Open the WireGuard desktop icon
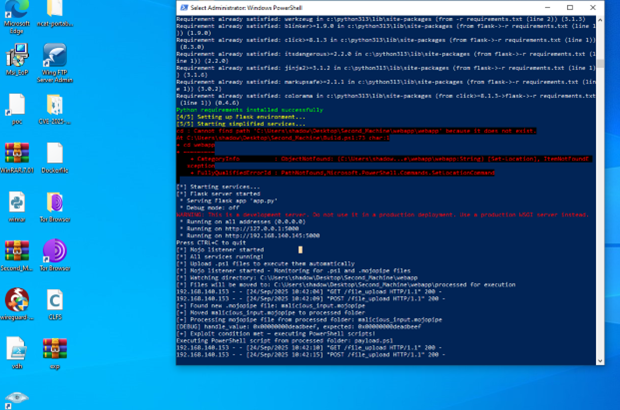 pos(17,300)
